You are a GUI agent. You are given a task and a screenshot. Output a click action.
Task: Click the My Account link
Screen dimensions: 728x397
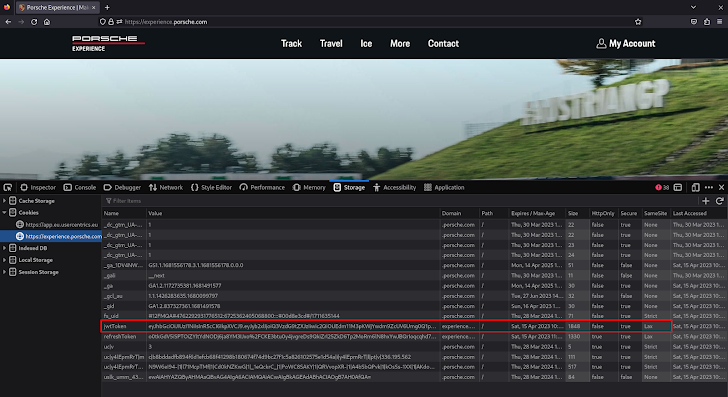[x=625, y=44]
